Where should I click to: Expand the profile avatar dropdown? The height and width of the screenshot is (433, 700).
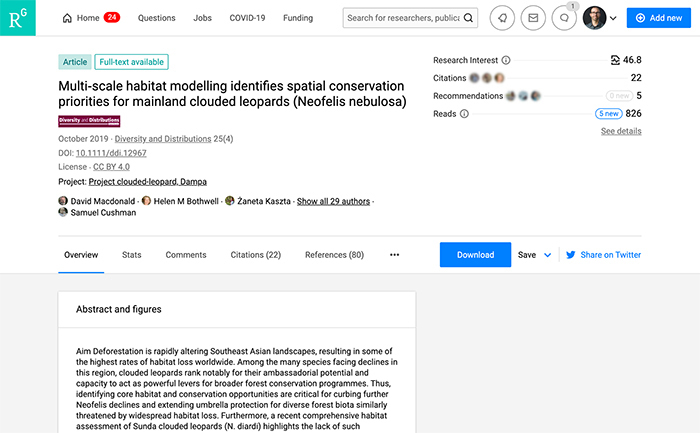click(x=612, y=18)
